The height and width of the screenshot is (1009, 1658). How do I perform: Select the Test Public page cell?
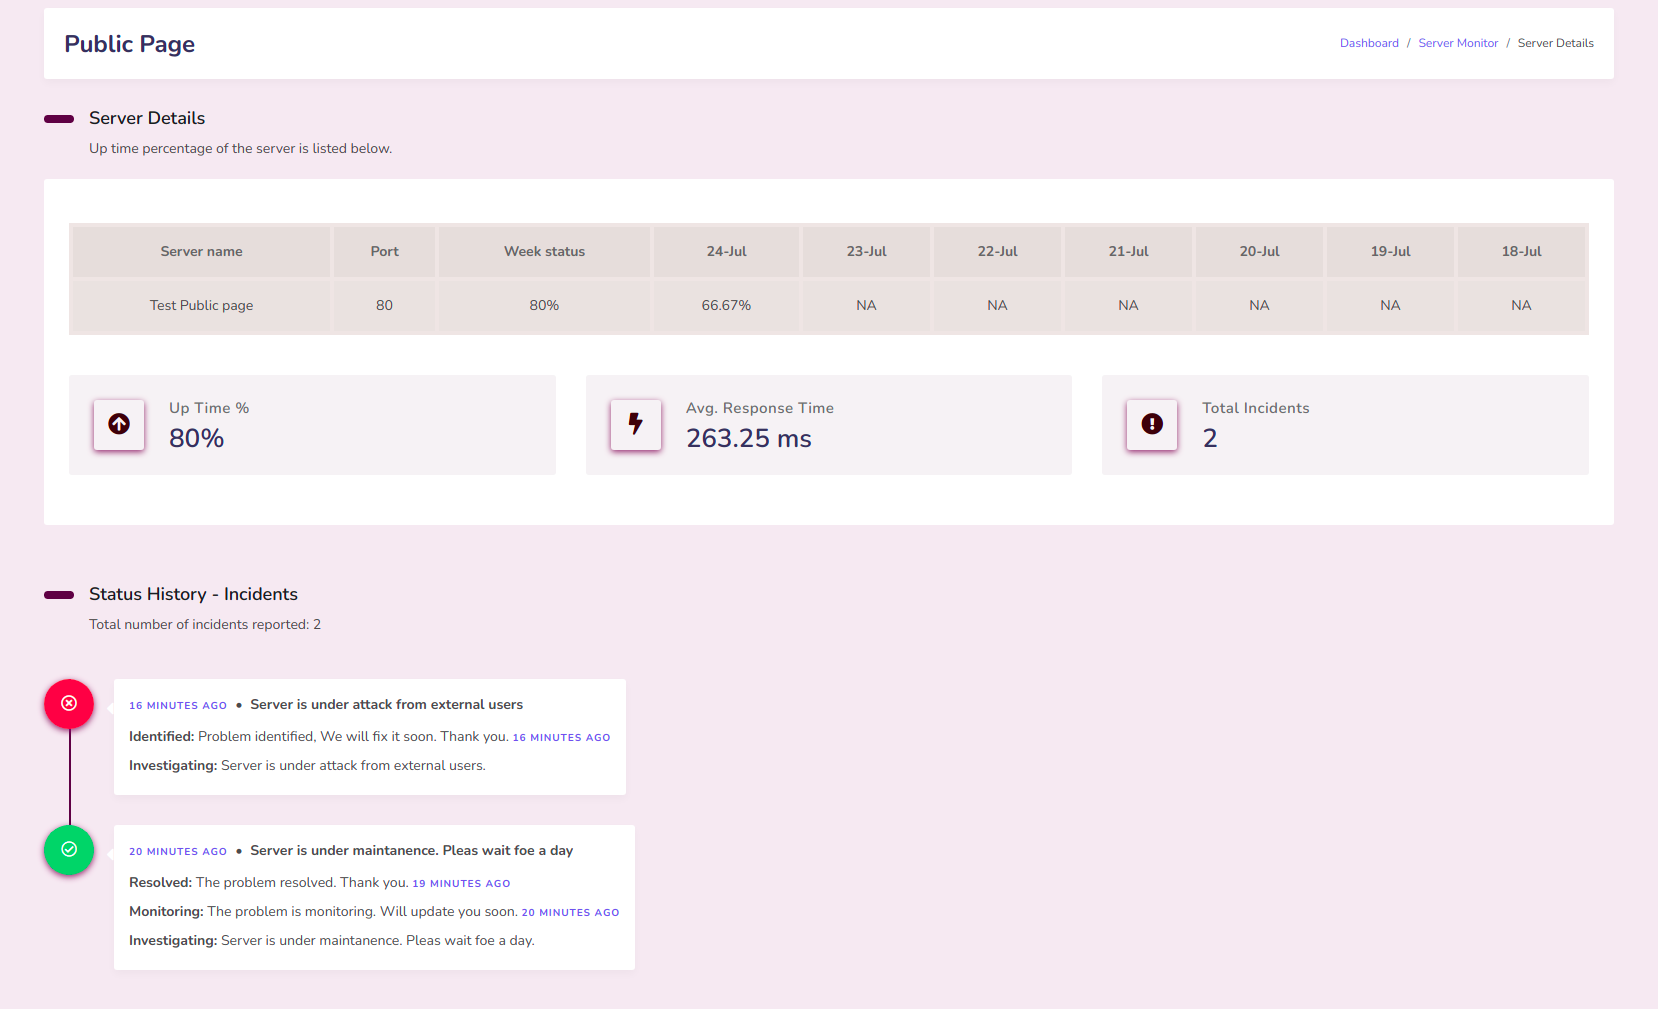pyautogui.click(x=201, y=305)
